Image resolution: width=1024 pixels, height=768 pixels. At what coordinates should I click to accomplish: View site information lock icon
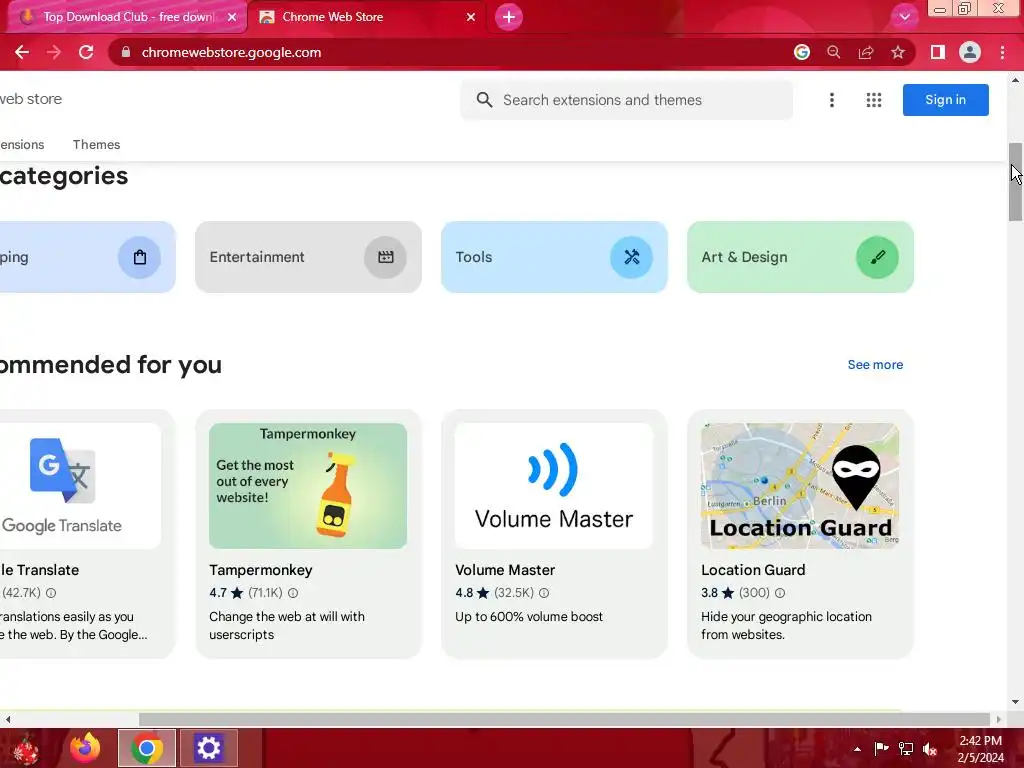click(126, 52)
